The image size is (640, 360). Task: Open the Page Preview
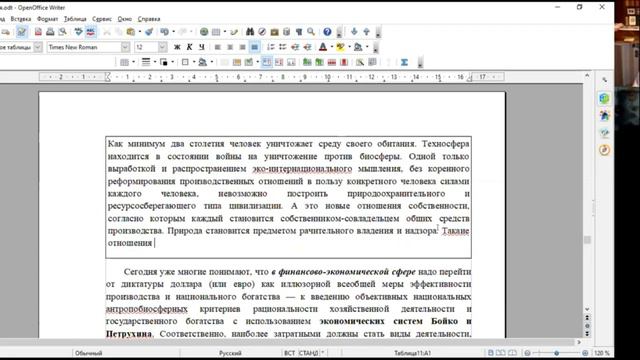coord(62,32)
